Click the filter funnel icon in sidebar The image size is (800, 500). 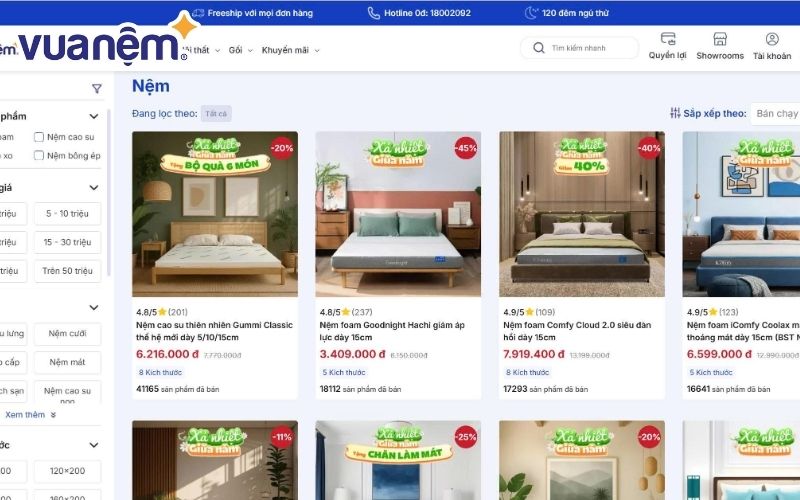click(96, 88)
